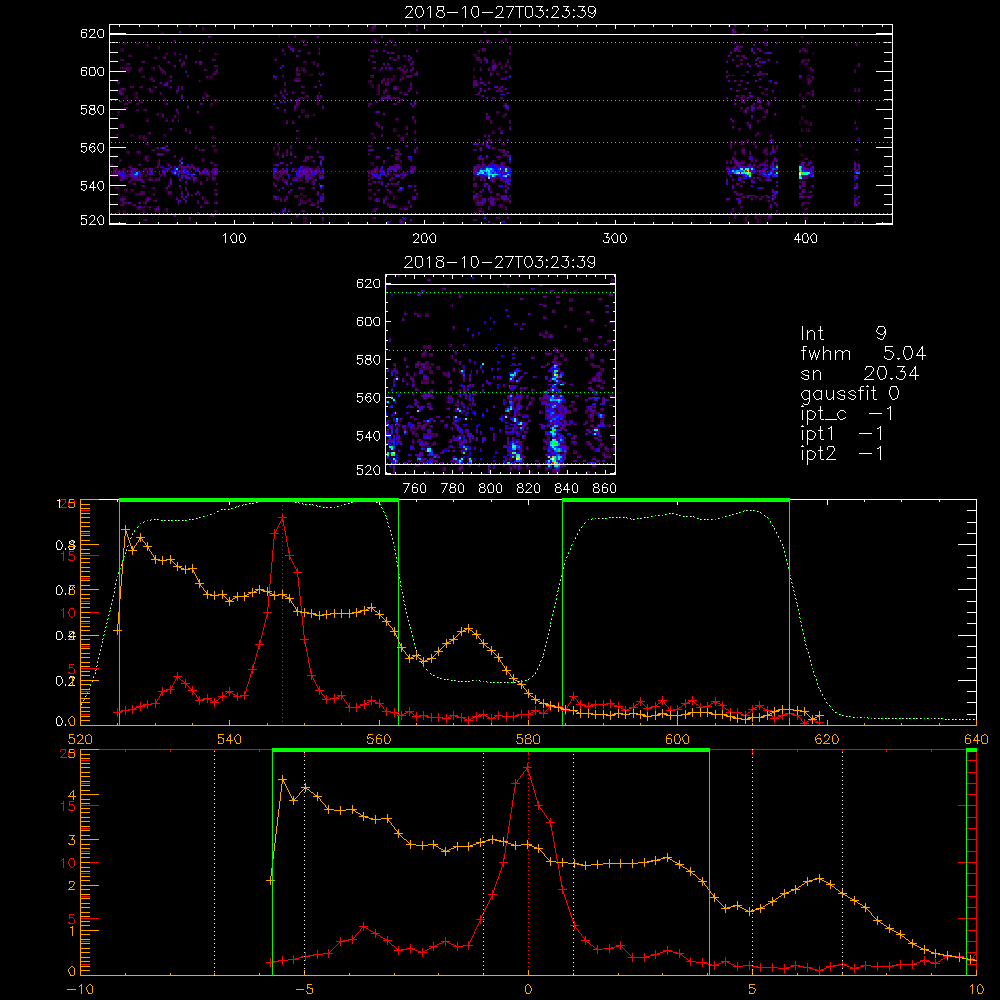This screenshot has height=1000, width=1000.
Task: Click the '-5' x-axis label of the bottom plot
Action: coord(304,989)
